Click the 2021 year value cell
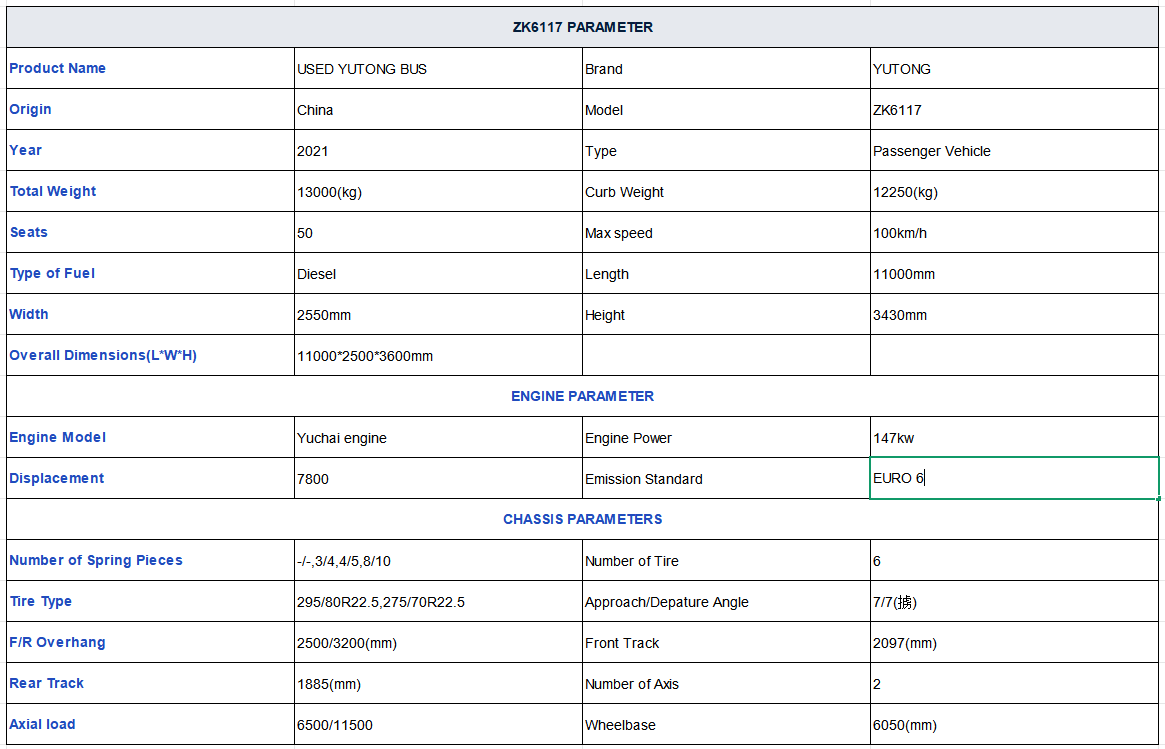1165x749 pixels. pos(438,150)
